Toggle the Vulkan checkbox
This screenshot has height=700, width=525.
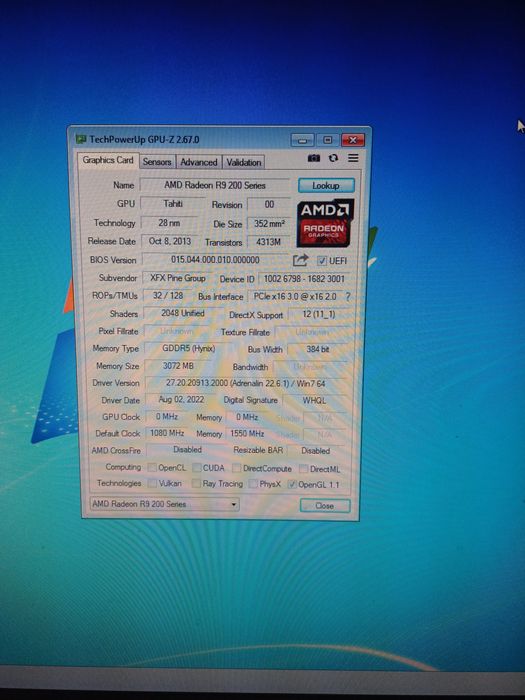tap(152, 483)
